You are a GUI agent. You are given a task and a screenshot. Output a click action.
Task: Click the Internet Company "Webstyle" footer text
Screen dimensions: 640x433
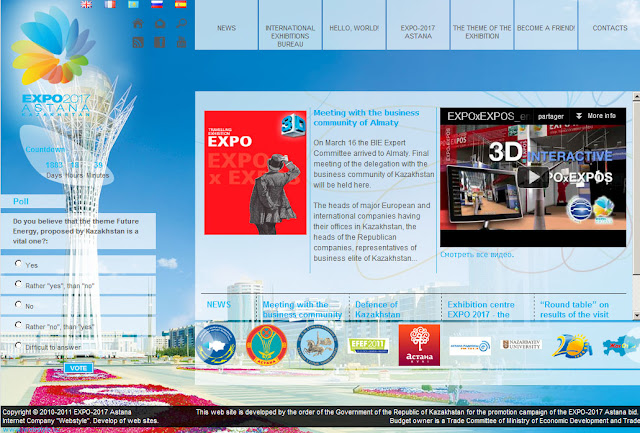coord(80,421)
